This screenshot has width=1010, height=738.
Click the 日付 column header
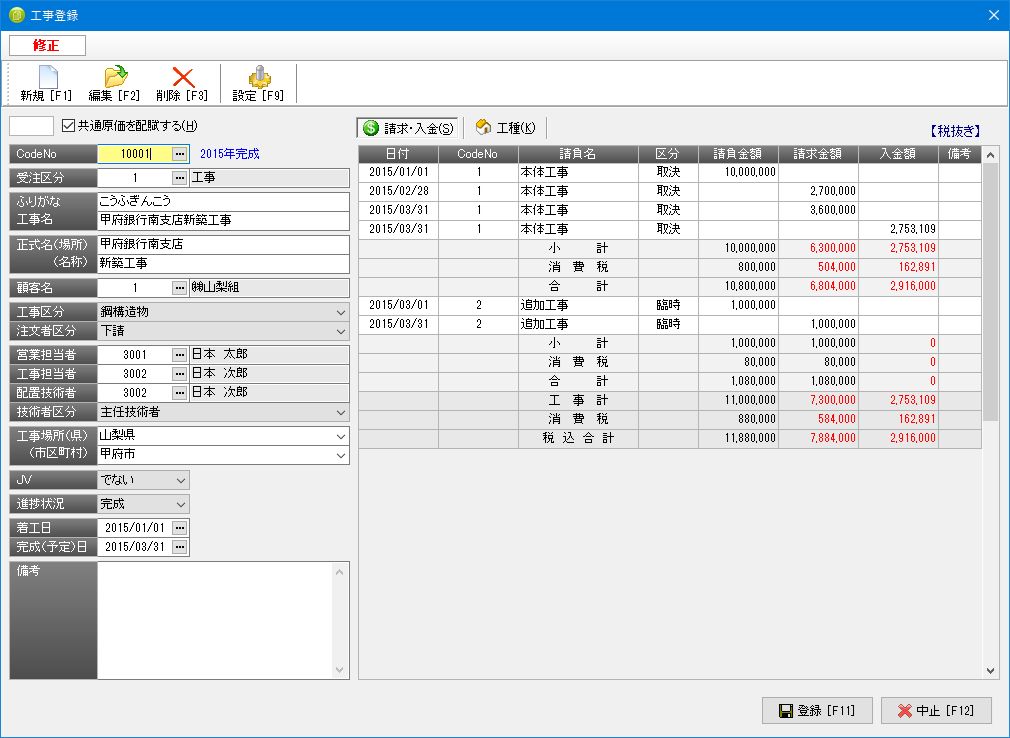click(398, 154)
